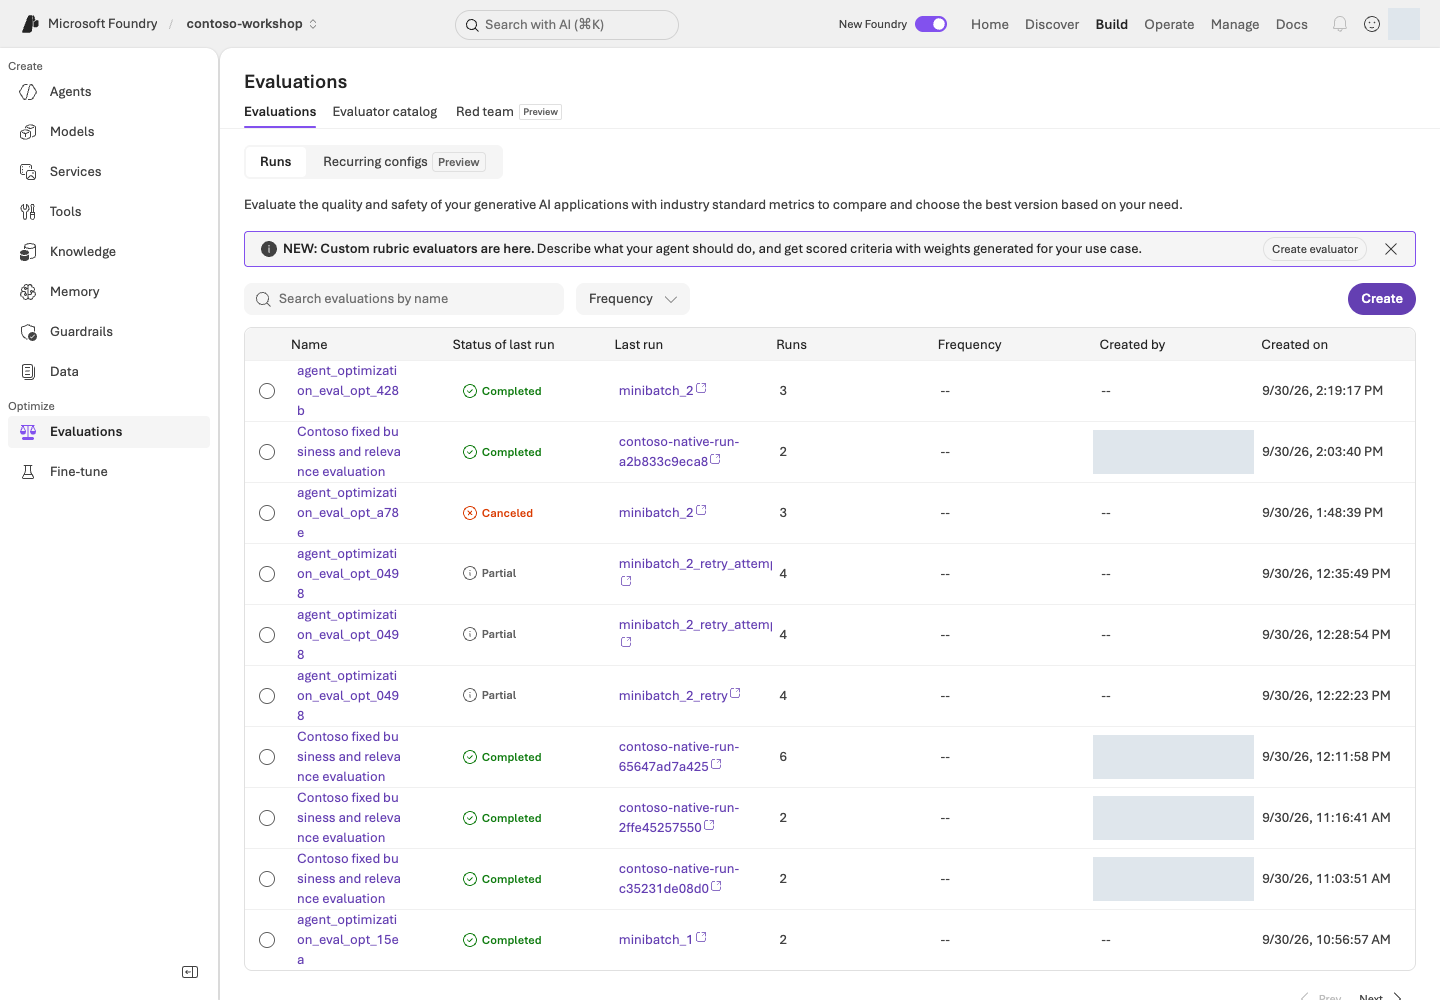Open the minibatch_2 run for the Canceled evaluation
The width and height of the screenshot is (1440, 1000).
656,513
